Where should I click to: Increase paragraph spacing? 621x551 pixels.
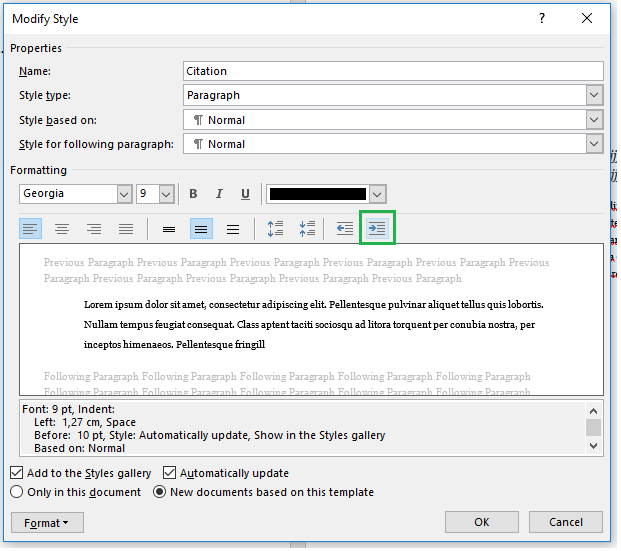click(275, 229)
